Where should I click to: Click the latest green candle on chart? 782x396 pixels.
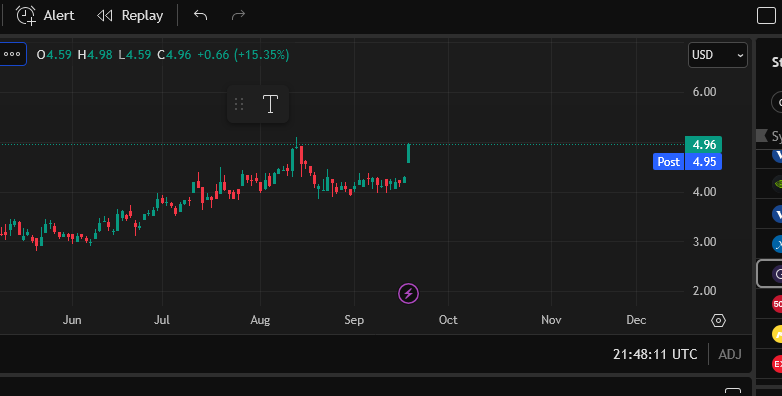(x=408, y=153)
